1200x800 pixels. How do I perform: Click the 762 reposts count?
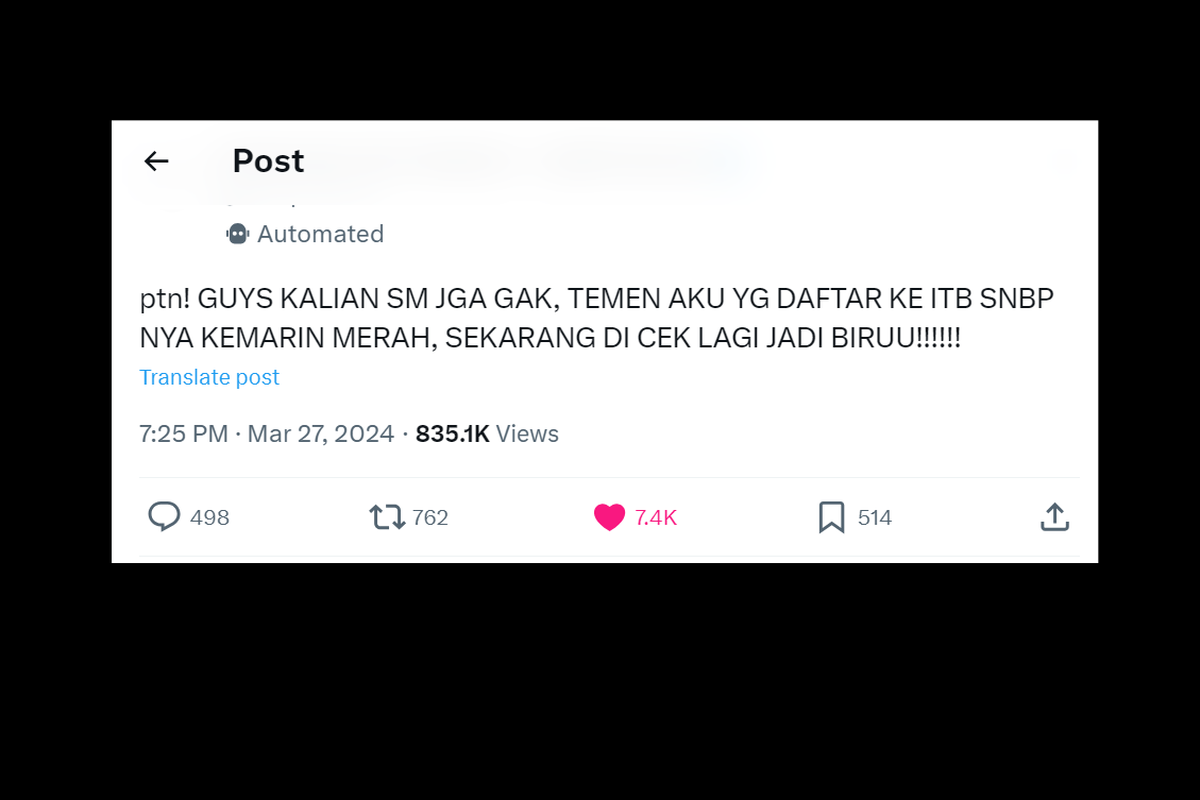[x=430, y=518]
